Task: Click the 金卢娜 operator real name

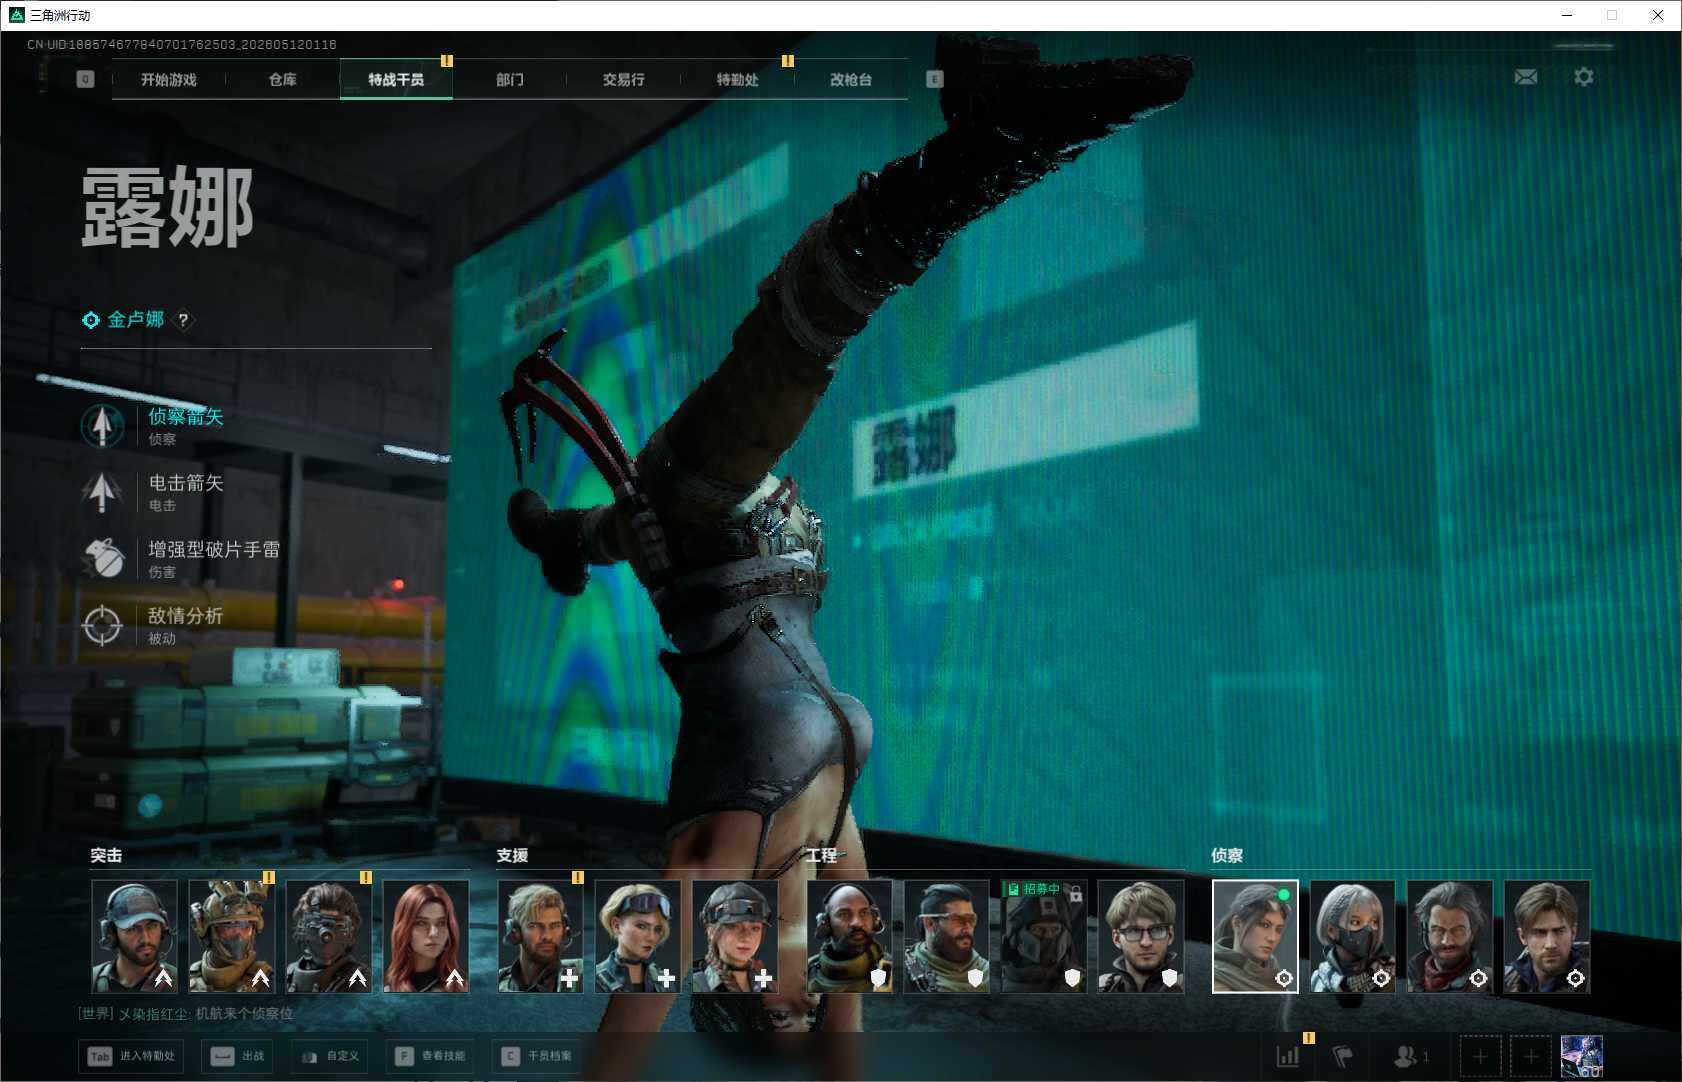Action: point(136,319)
